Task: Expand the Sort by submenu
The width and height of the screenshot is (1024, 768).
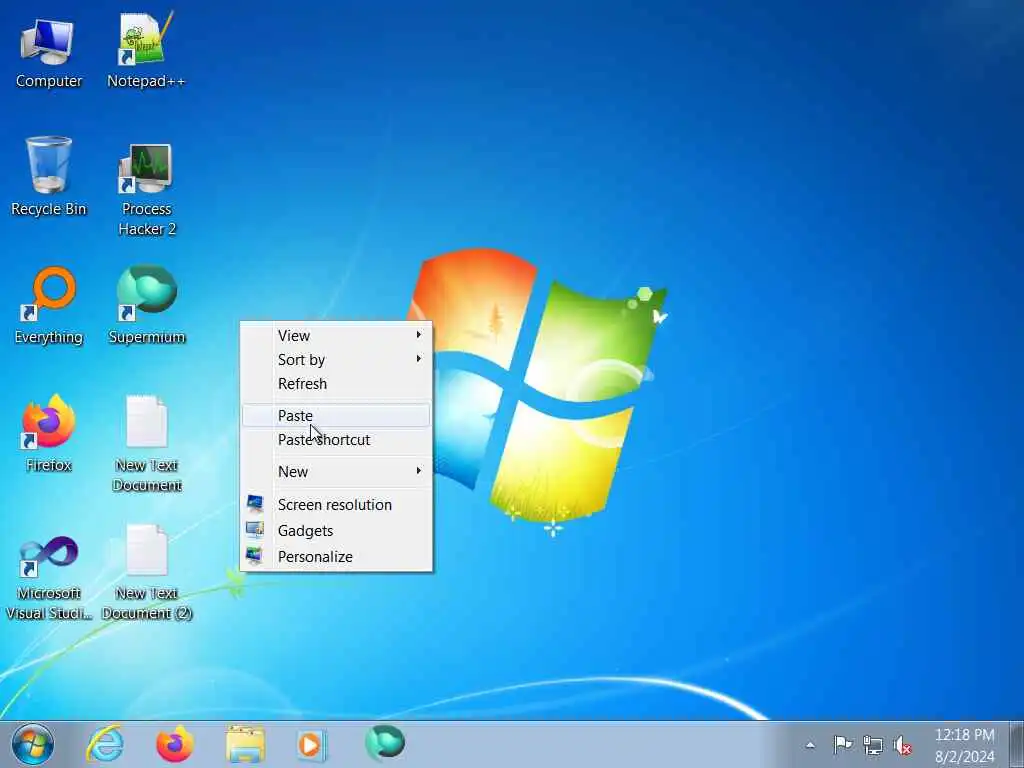Action: [336, 360]
